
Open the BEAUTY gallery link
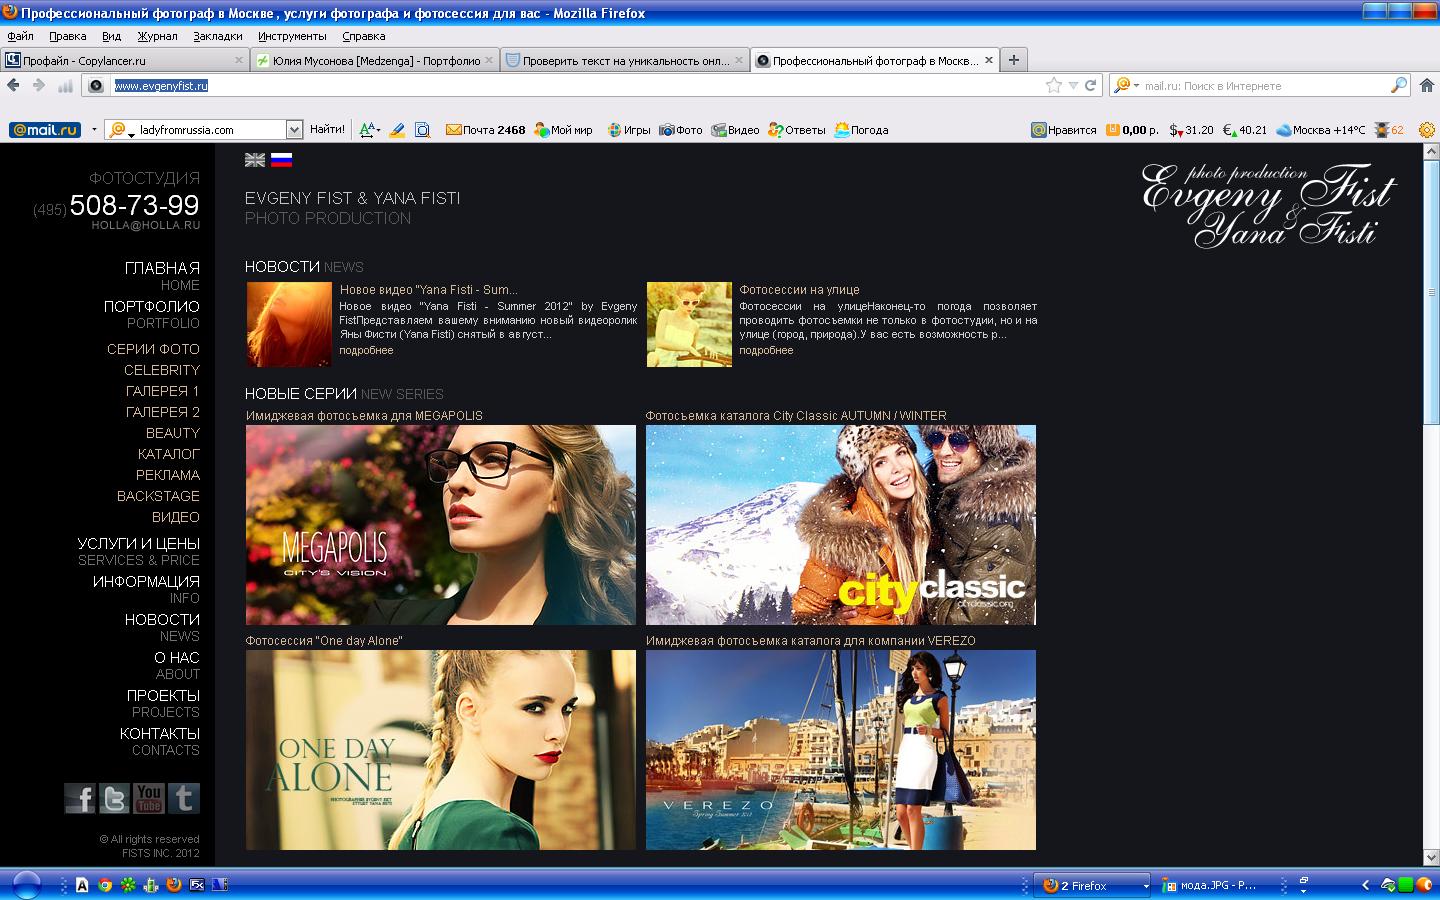(x=173, y=433)
